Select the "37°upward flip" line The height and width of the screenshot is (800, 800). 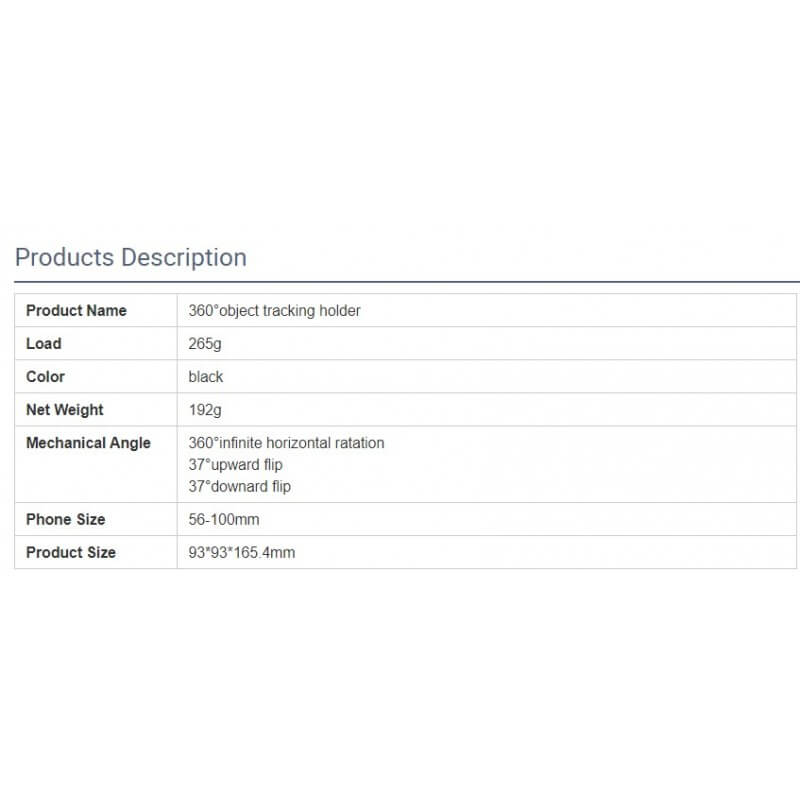[x=235, y=464]
